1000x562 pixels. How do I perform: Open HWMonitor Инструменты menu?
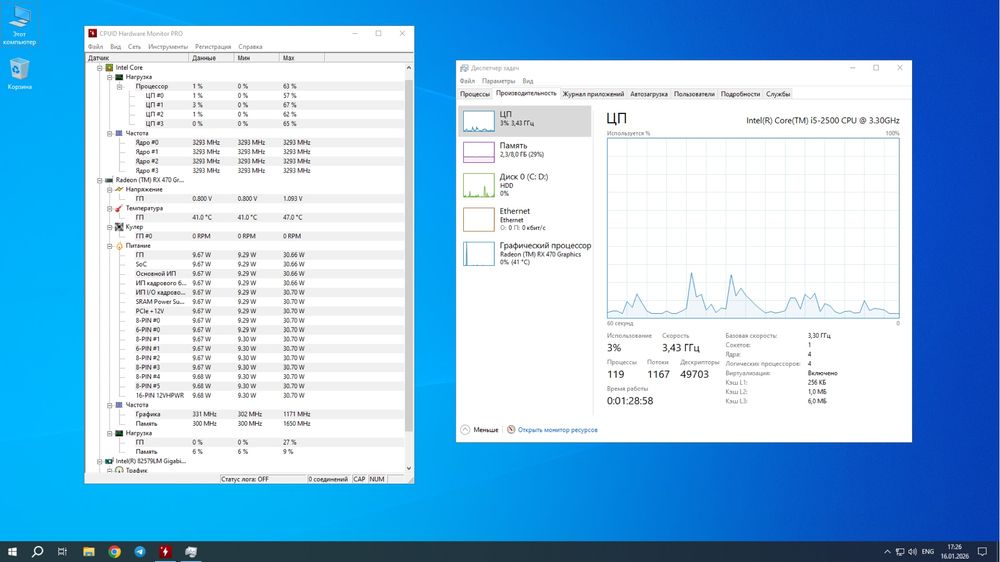(x=168, y=47)
